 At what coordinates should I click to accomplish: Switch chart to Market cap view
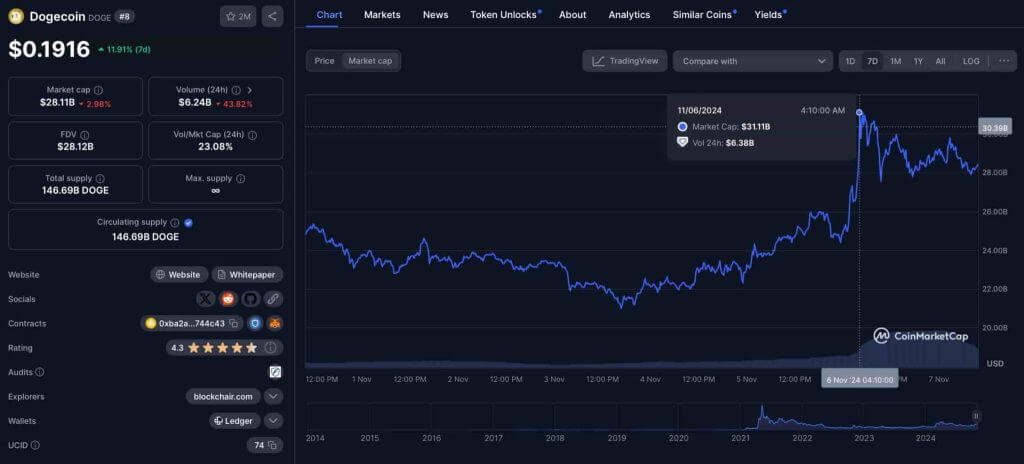(x=370, y=61)
